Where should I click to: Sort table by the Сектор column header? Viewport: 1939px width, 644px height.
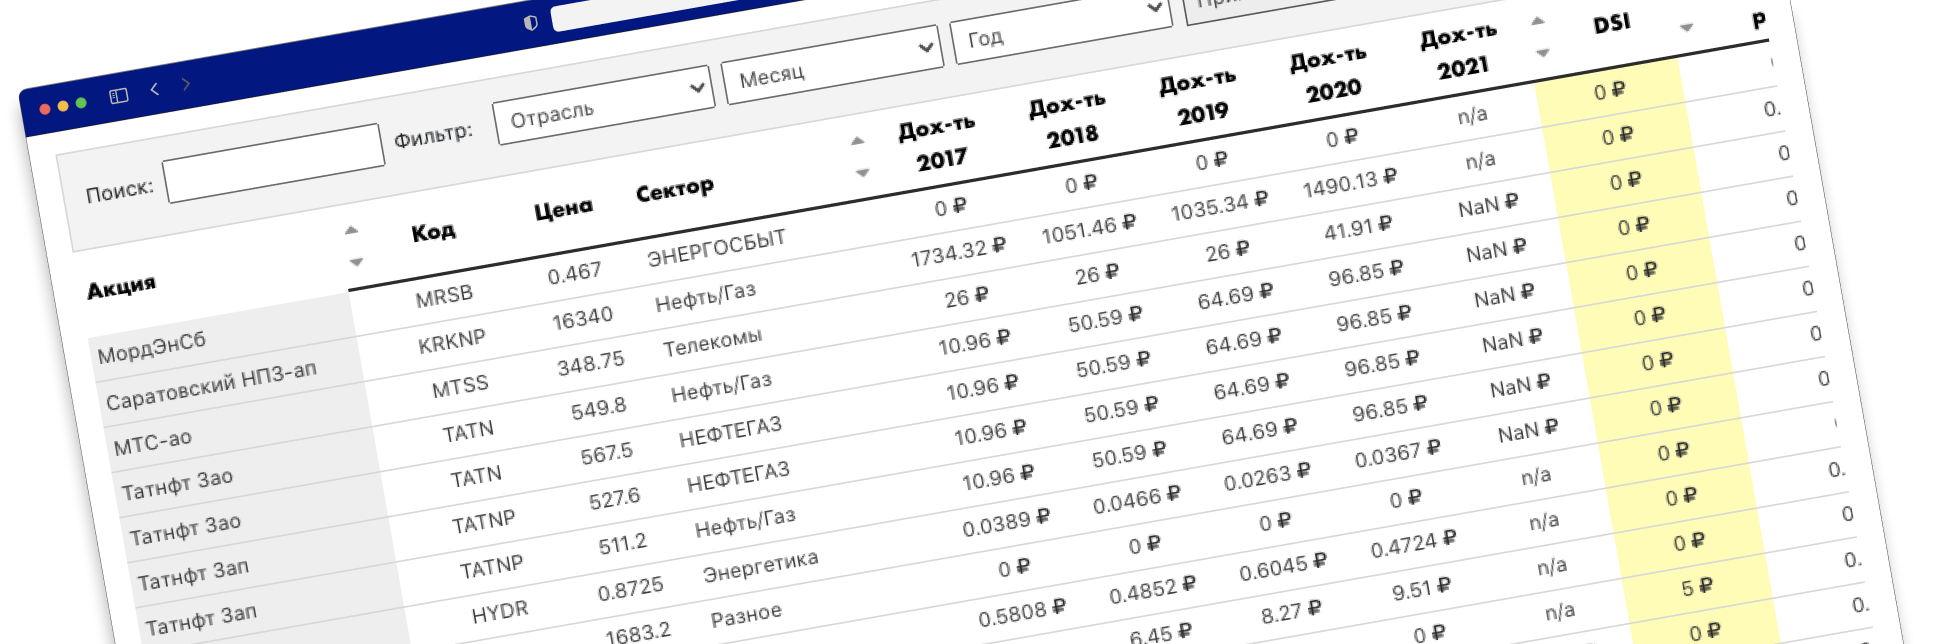click(x=675, y=189)
